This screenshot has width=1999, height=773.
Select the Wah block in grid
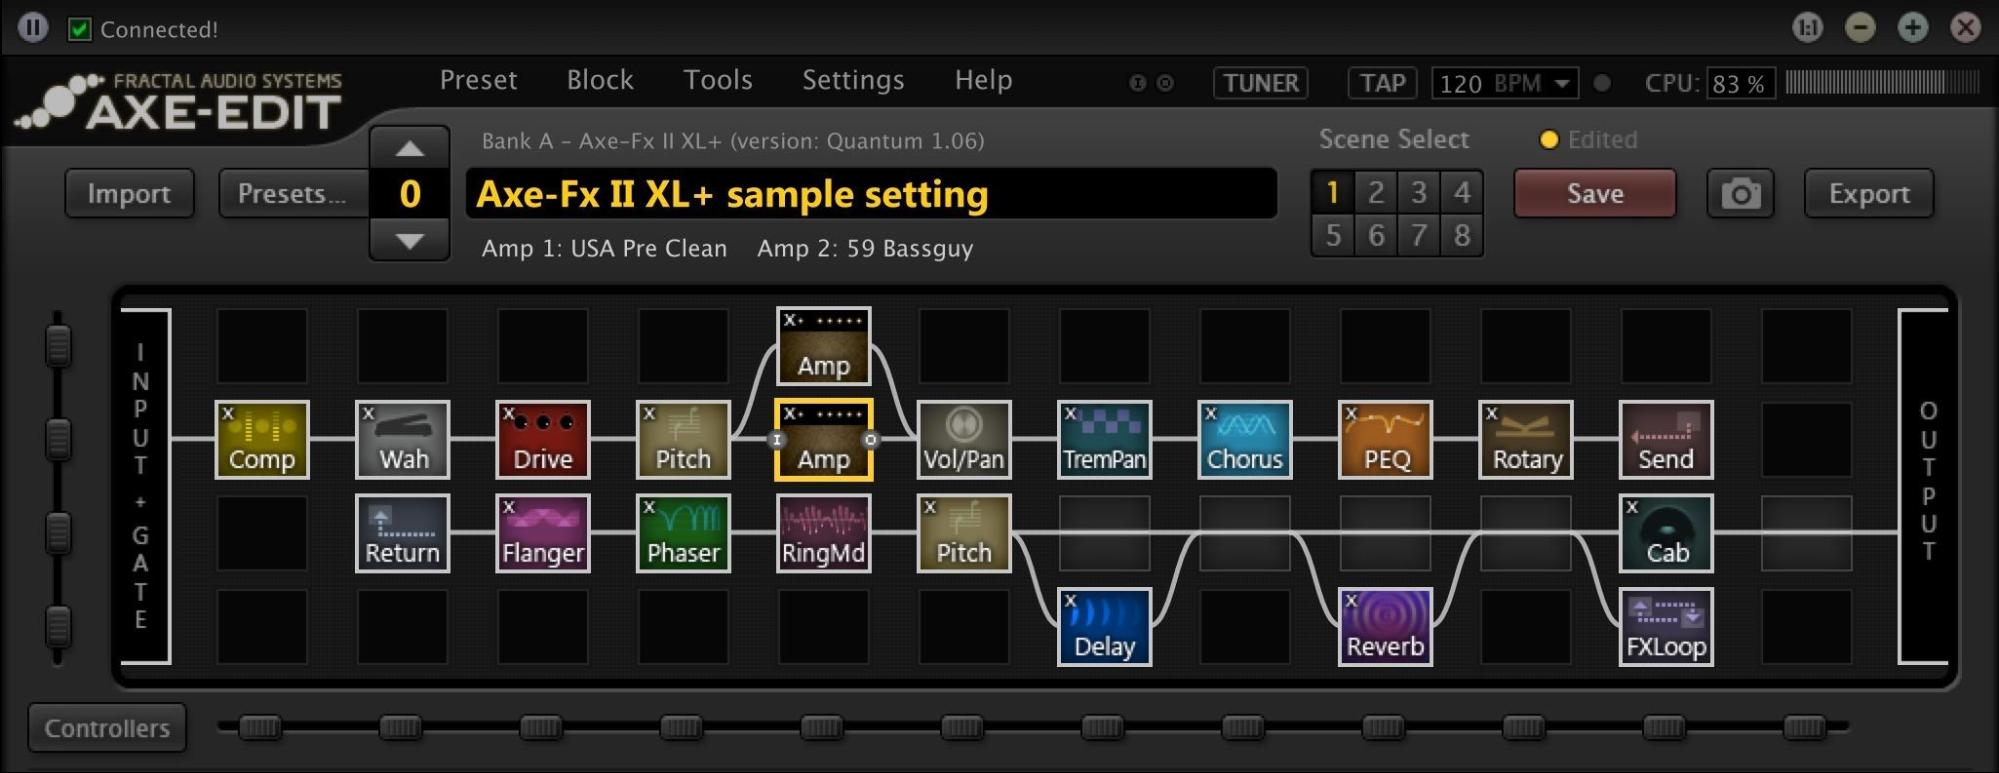coord(402,440)
